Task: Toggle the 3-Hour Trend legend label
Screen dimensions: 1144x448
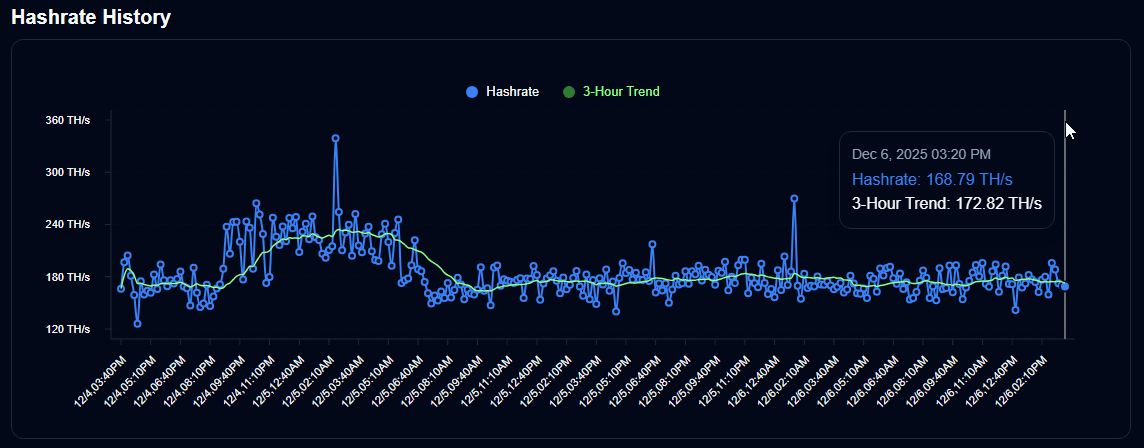Action: pos(621,92)
